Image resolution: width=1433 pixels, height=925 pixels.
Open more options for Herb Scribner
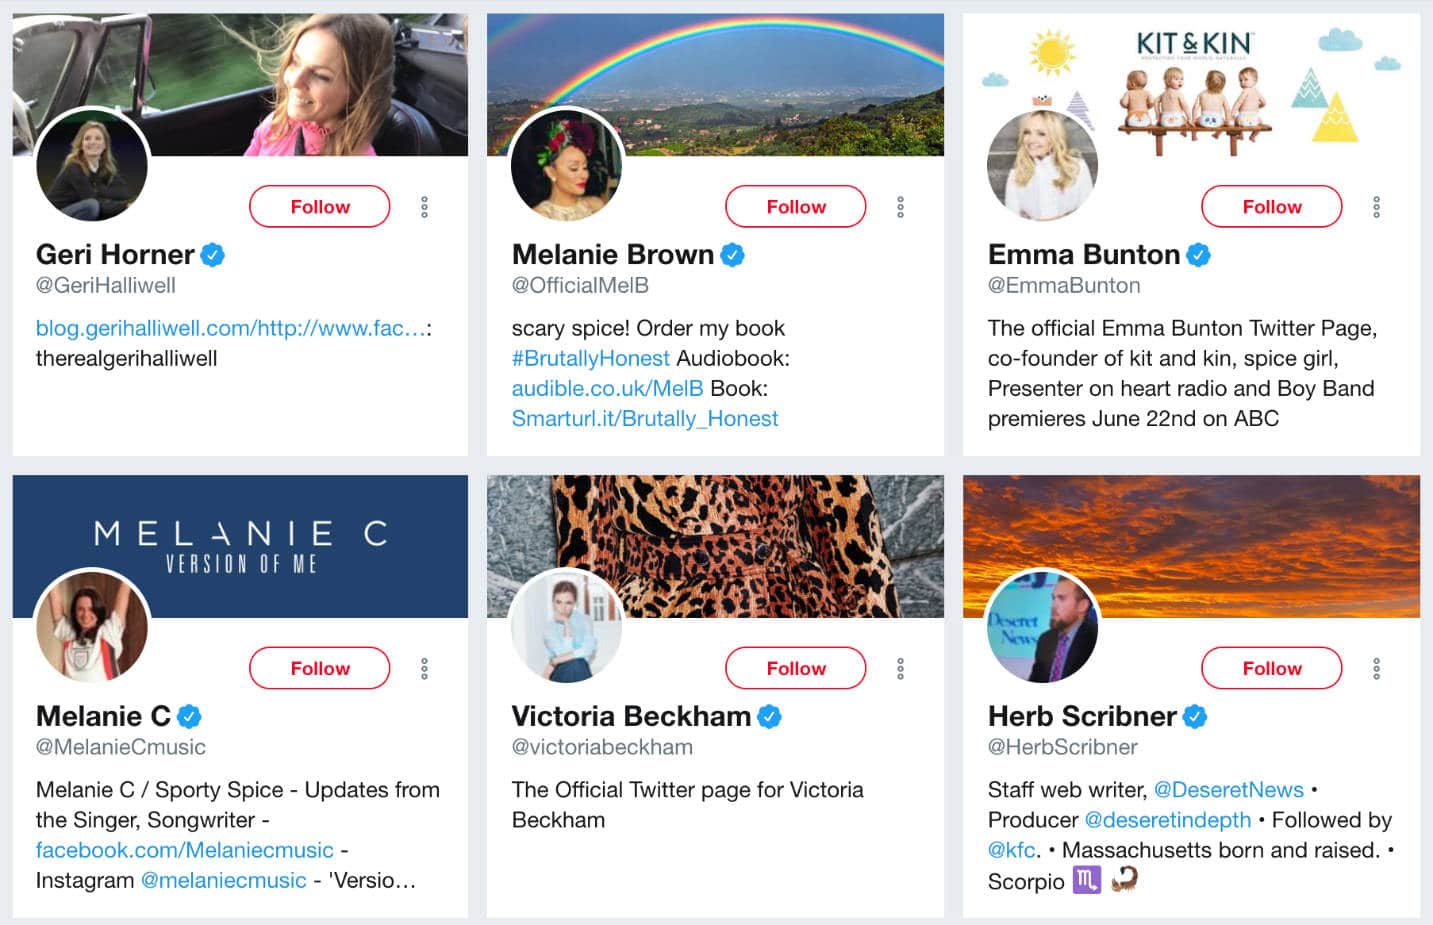pyautogui.click(x=1376, y=669)
